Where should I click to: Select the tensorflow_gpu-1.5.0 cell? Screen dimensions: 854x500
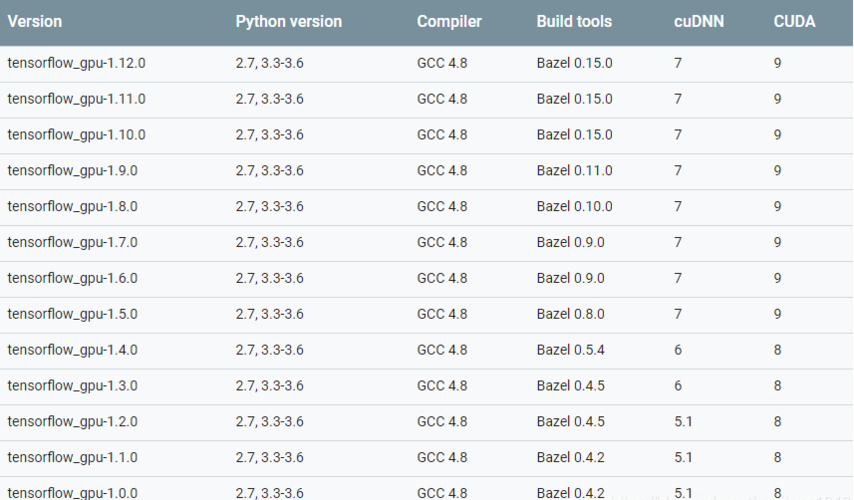(x=72, y=314)
